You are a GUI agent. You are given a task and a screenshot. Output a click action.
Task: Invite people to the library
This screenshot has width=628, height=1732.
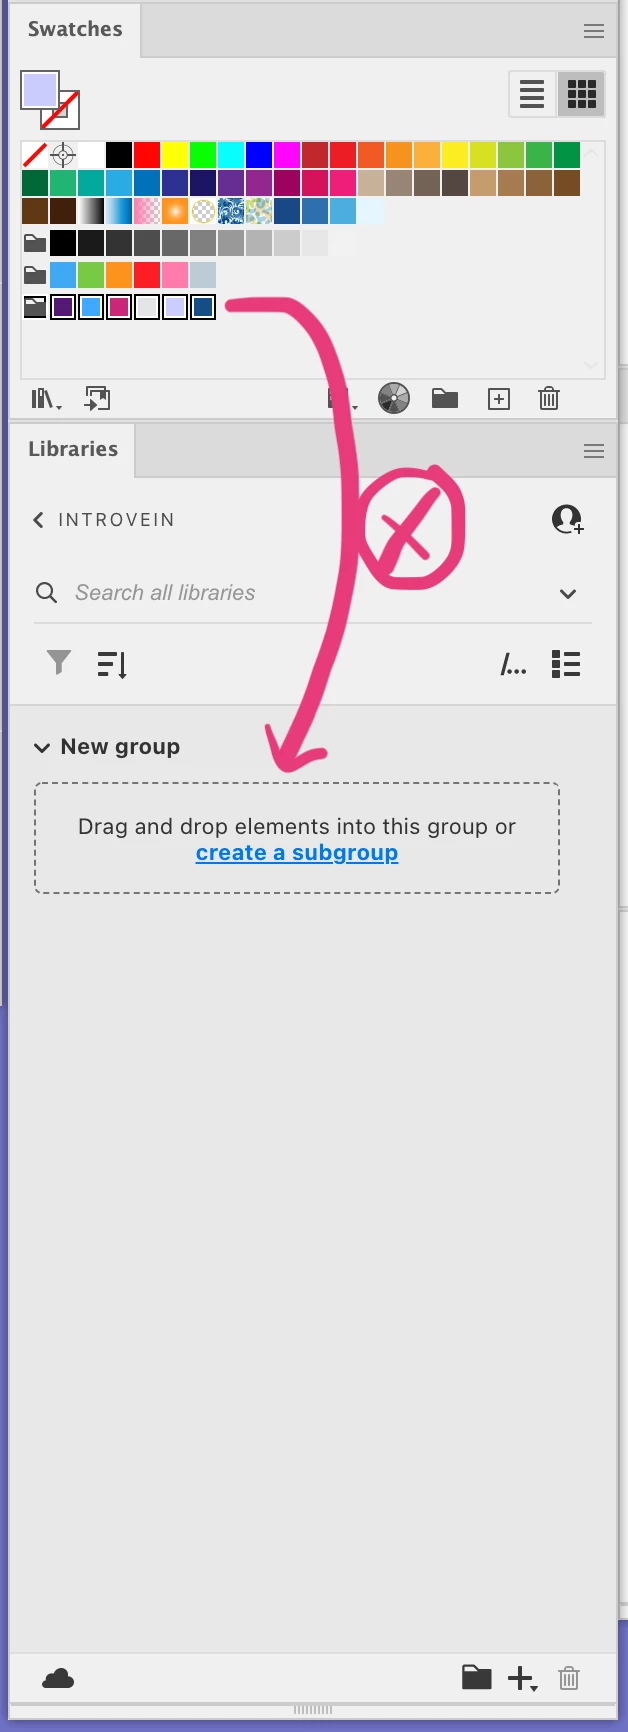pos(568,519)
